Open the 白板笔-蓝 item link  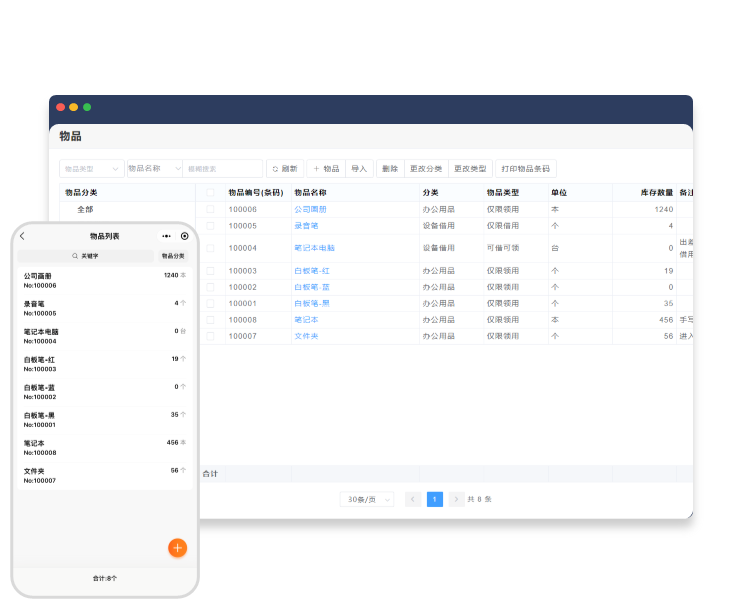312,287
